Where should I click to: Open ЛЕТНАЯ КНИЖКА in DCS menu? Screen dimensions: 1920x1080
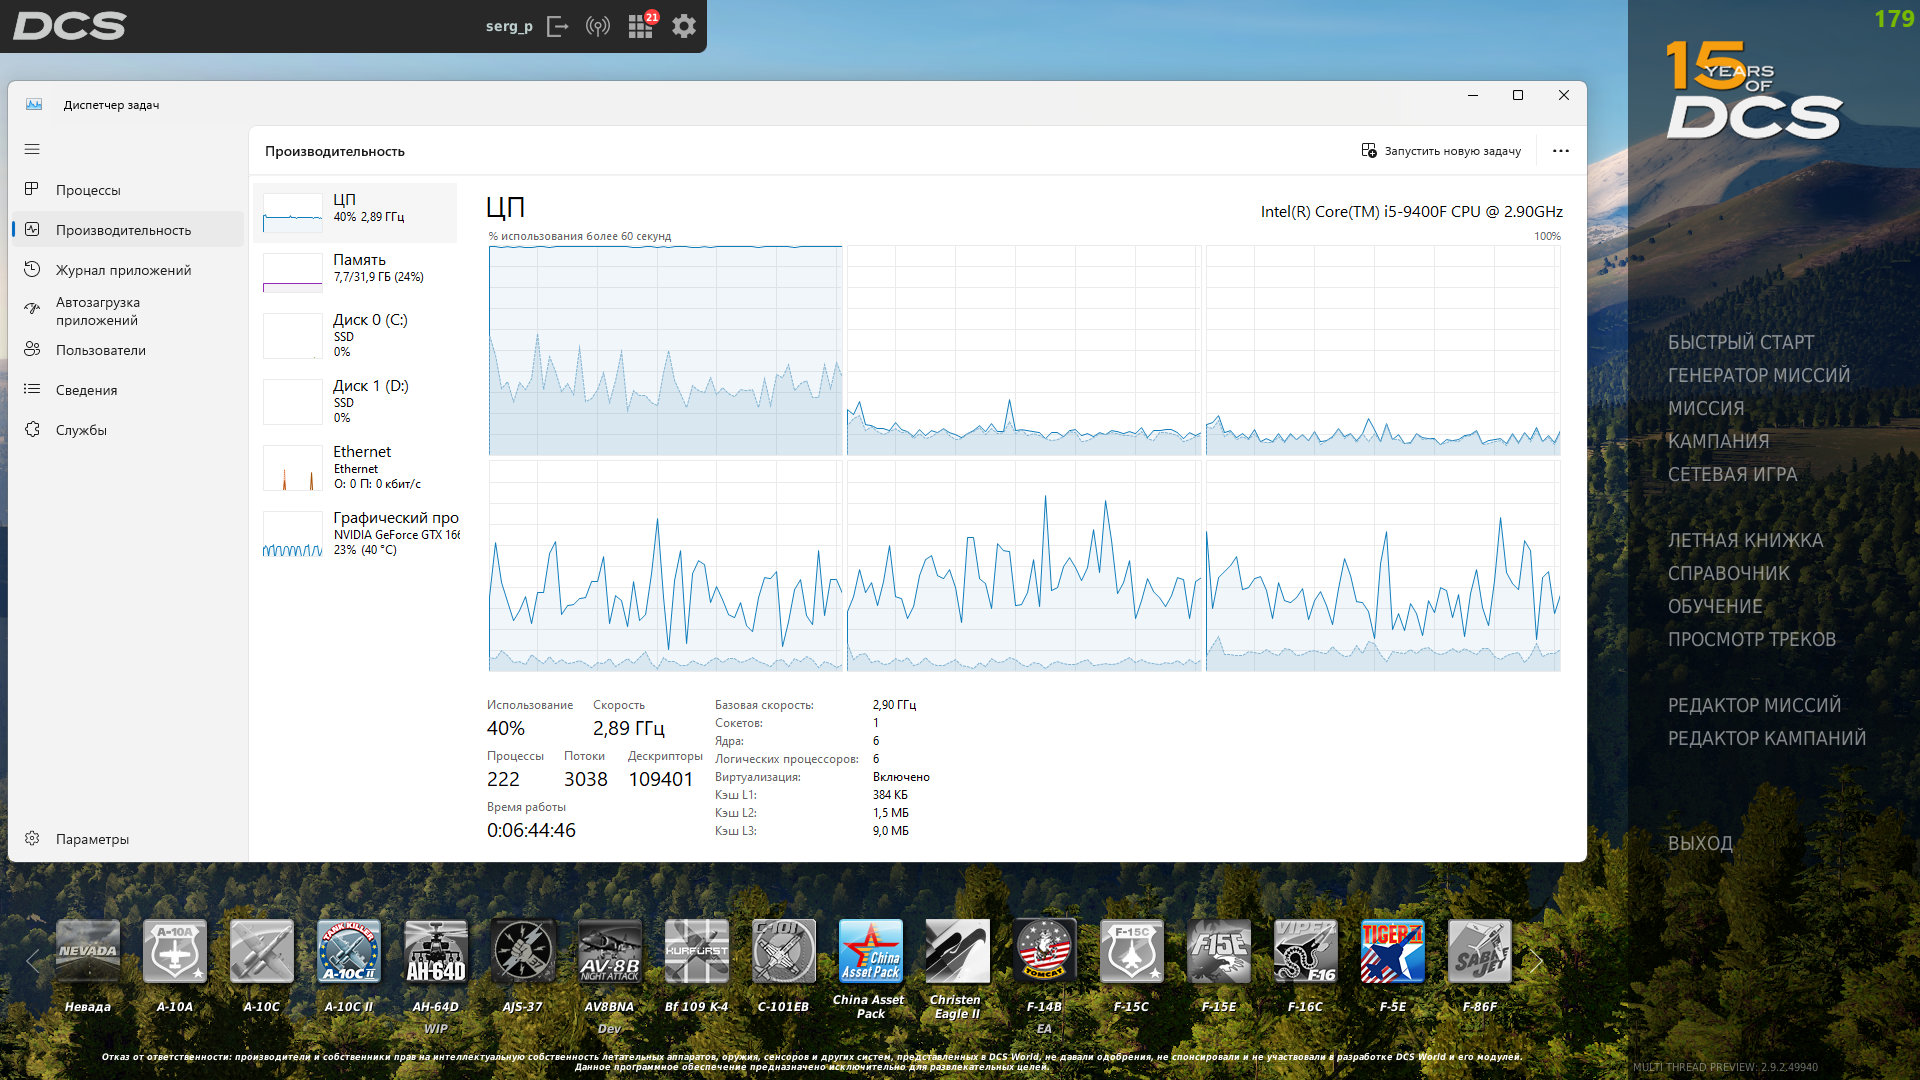coord(1745,541)
